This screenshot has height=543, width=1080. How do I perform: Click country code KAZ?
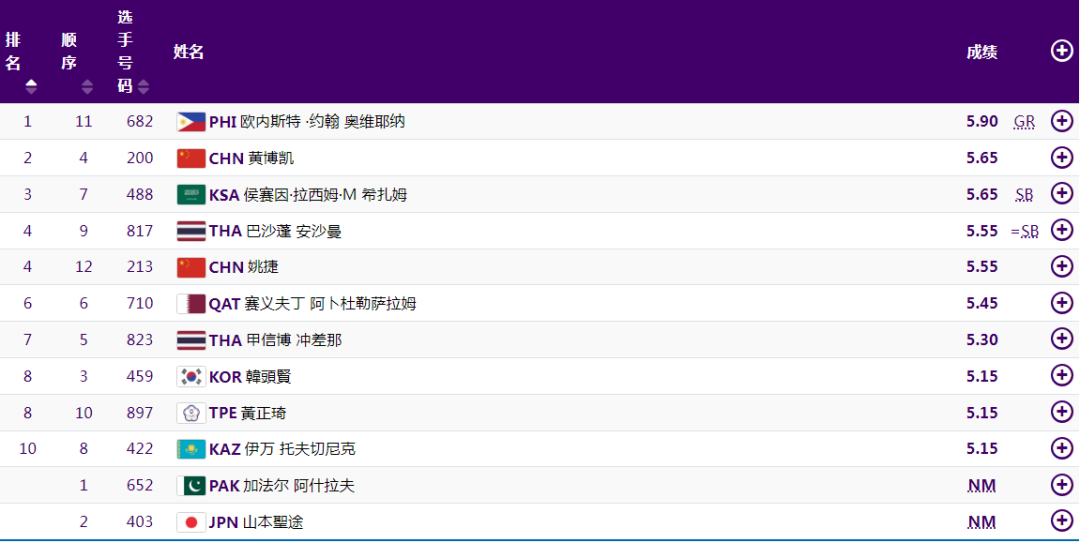(x=225, y=449)
